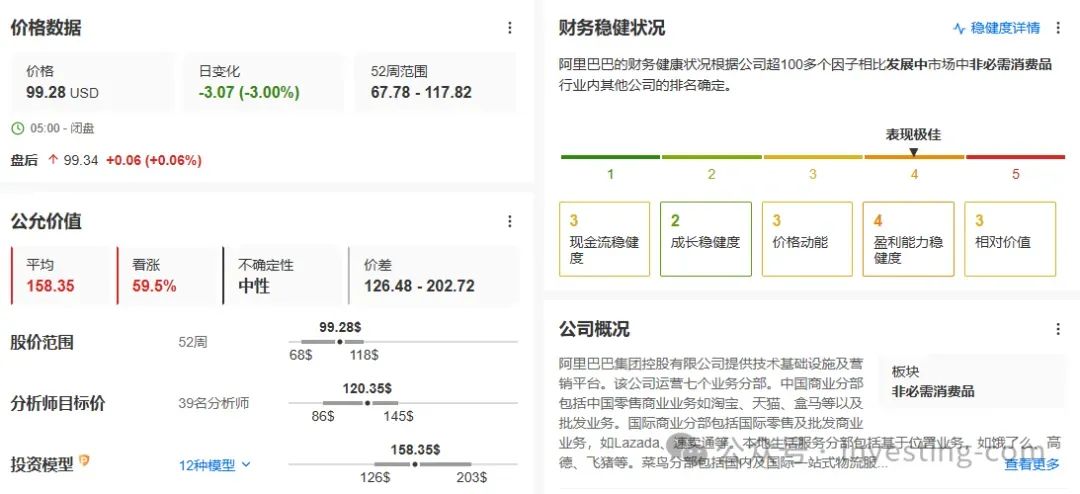
Task: Click the 99.28$ price range value
Action: pos(340,327)
